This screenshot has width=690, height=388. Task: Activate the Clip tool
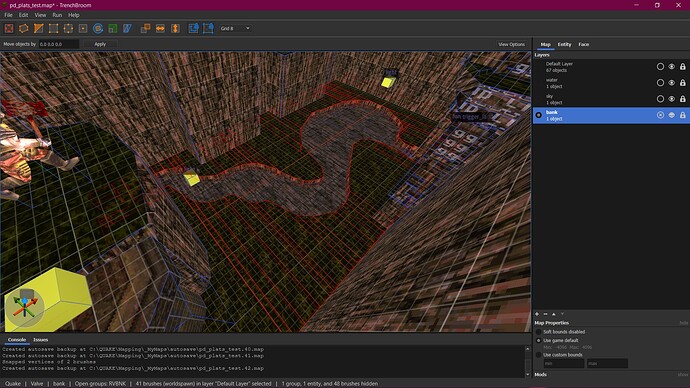point(39,29)
